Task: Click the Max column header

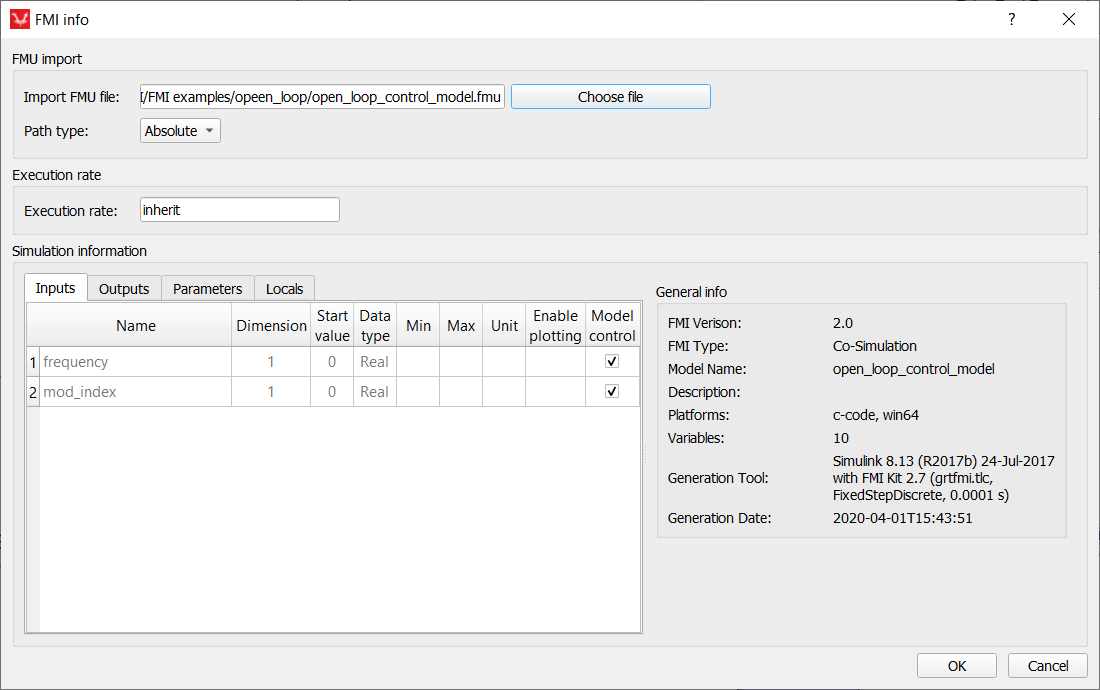Action: pyautogui.click(x=461, y=325)
